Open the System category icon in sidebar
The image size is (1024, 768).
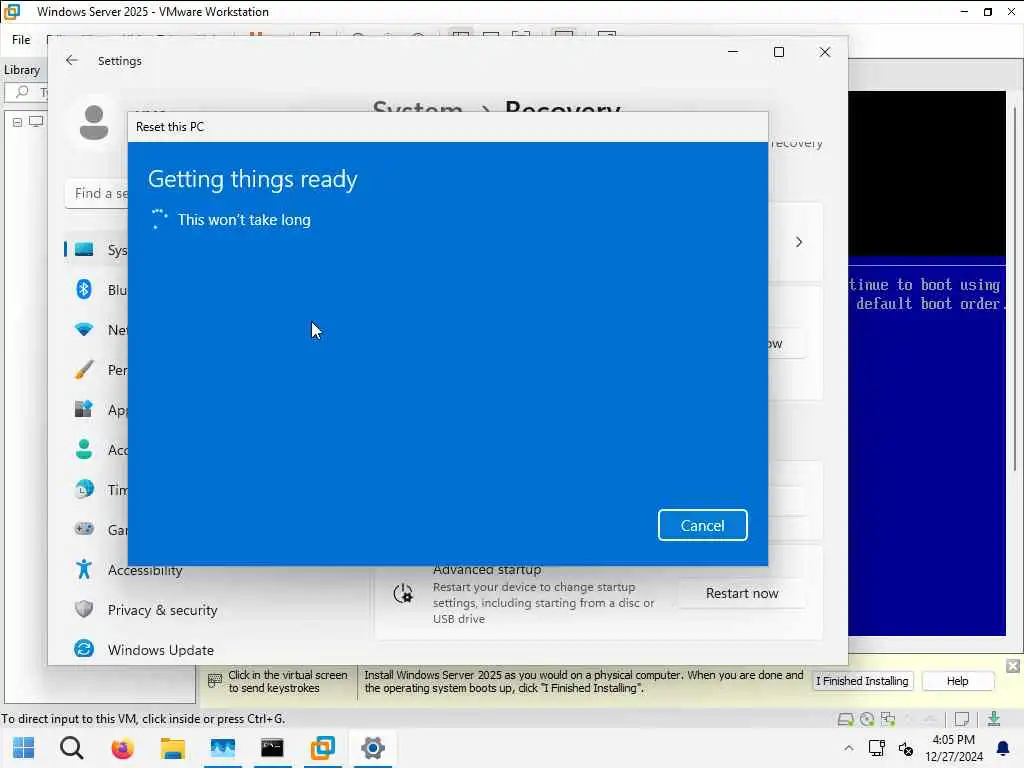click(x=84, y=249)
